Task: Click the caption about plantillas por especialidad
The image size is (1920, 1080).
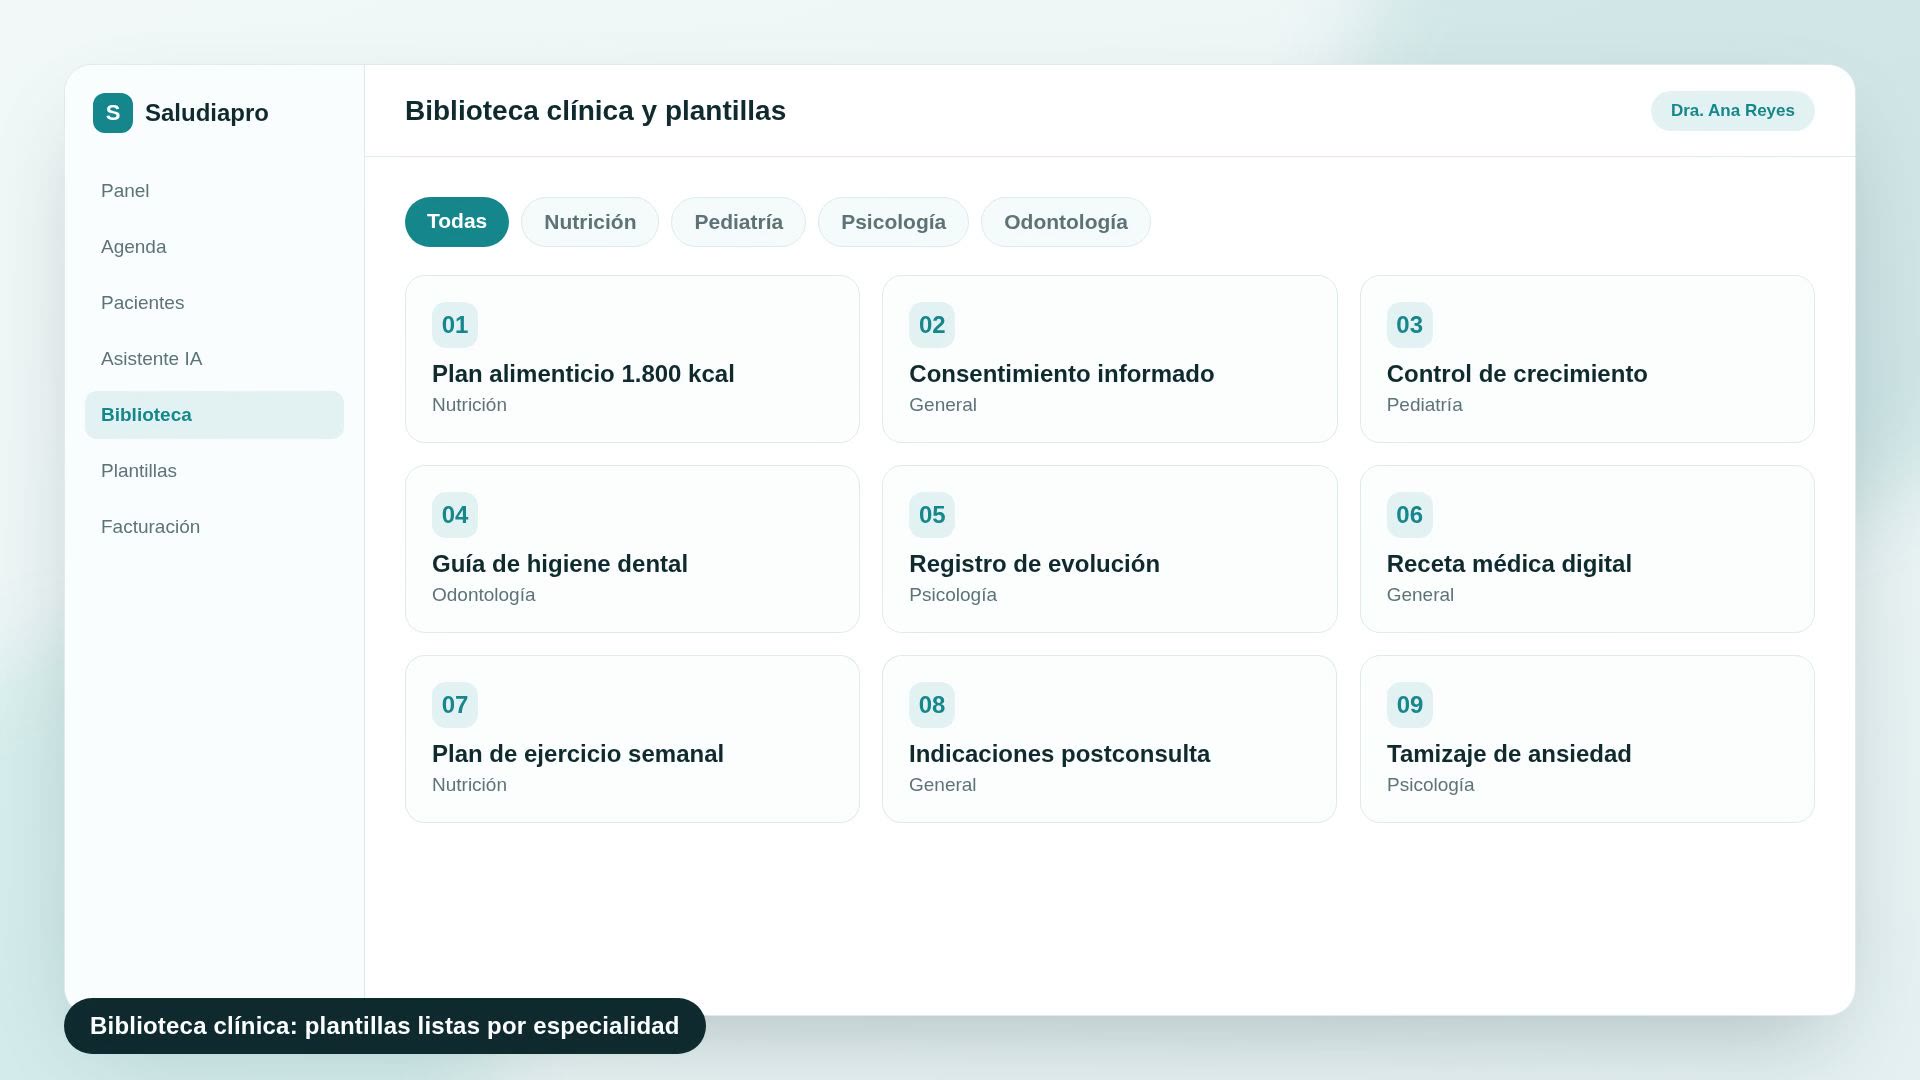Action: tap(385, 1026)
